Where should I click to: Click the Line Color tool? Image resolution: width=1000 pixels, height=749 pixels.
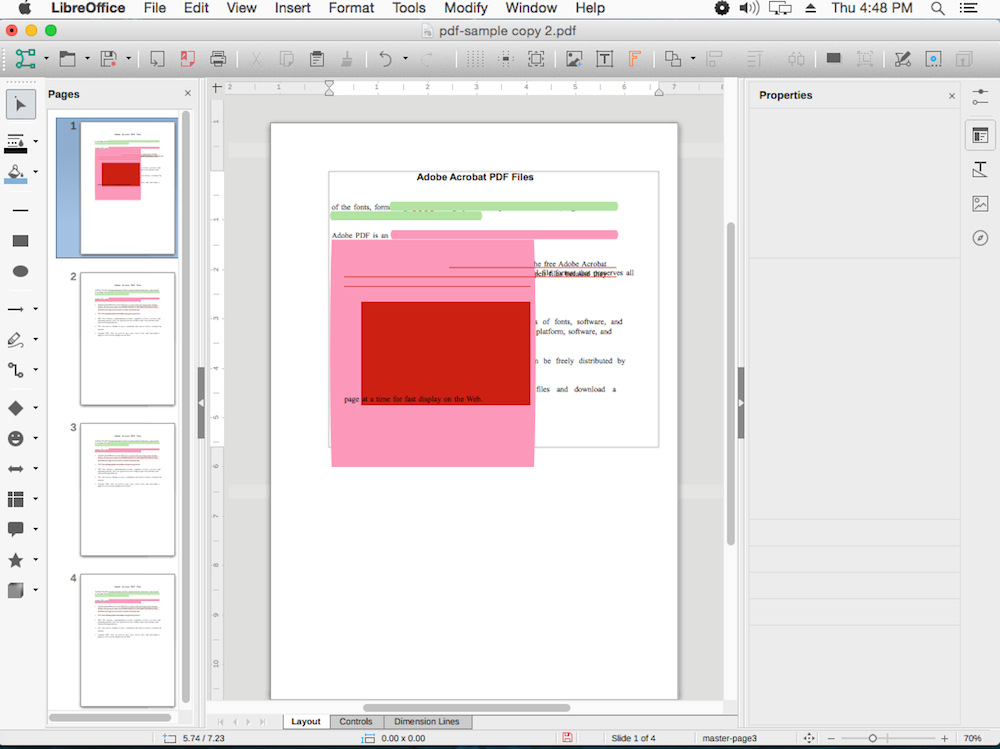tap(15, 143)
